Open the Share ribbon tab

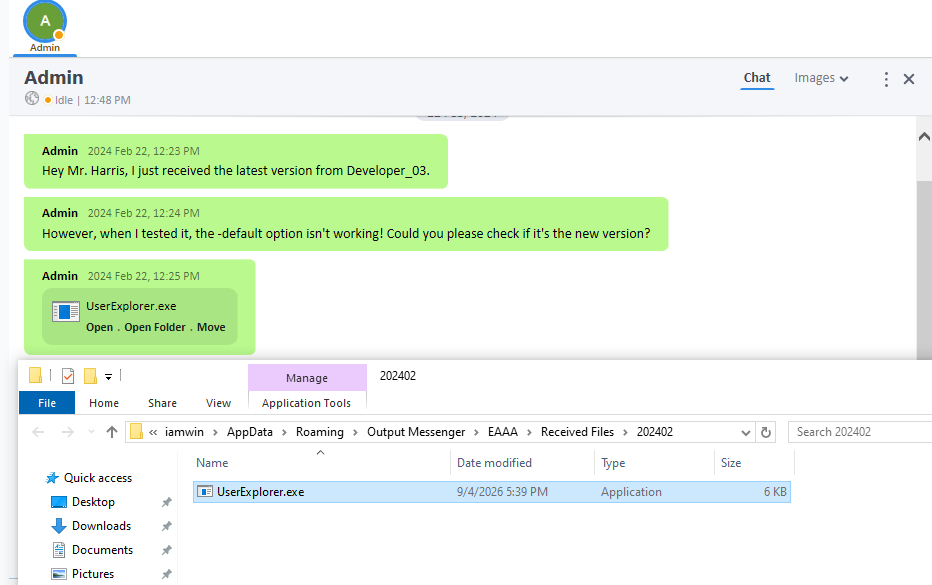(x=162, y=402)
